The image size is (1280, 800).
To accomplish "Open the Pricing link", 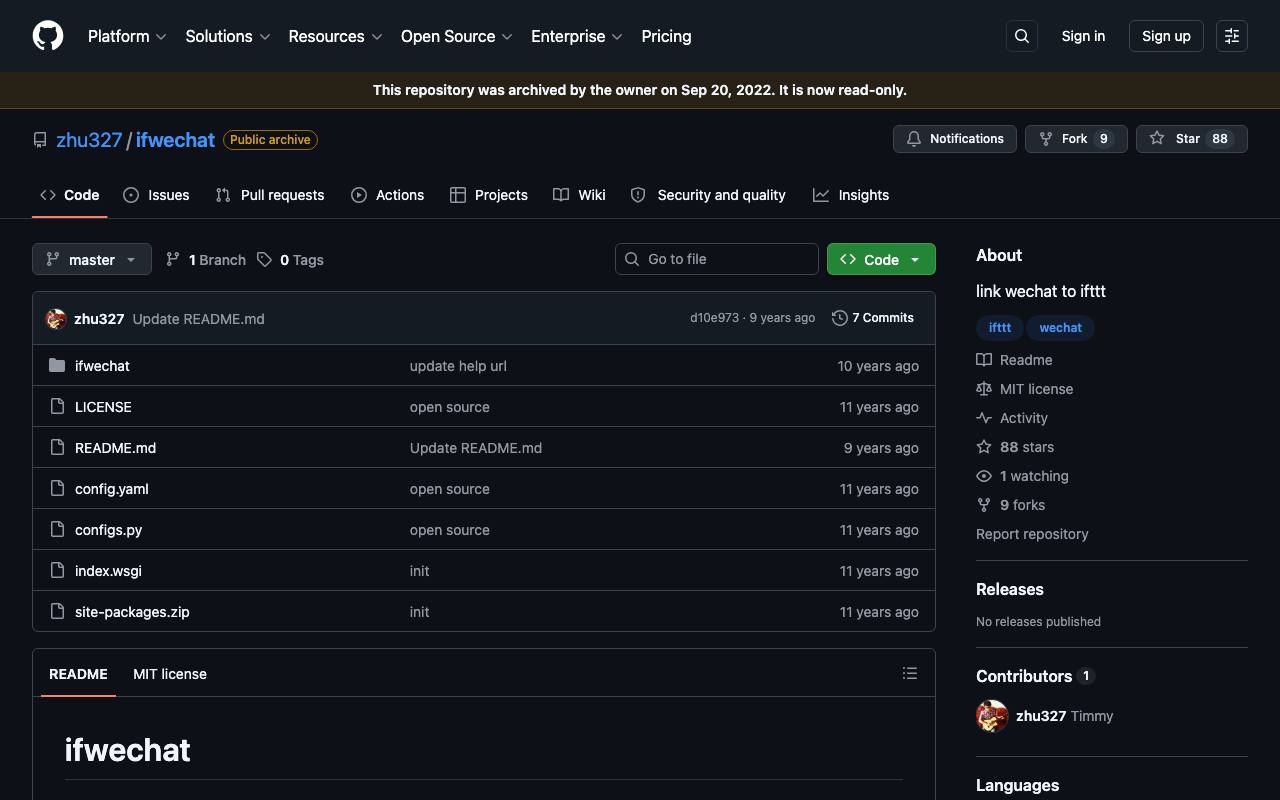I will click(x=666, y=36).
